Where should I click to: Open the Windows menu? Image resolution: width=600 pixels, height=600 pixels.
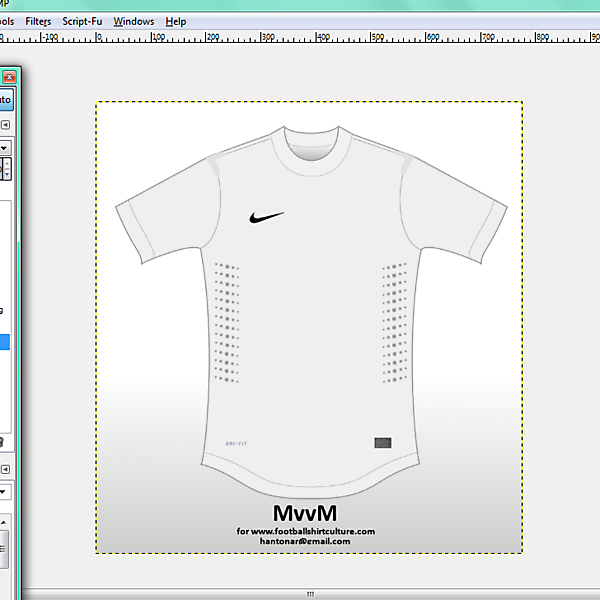coord(134,21)
